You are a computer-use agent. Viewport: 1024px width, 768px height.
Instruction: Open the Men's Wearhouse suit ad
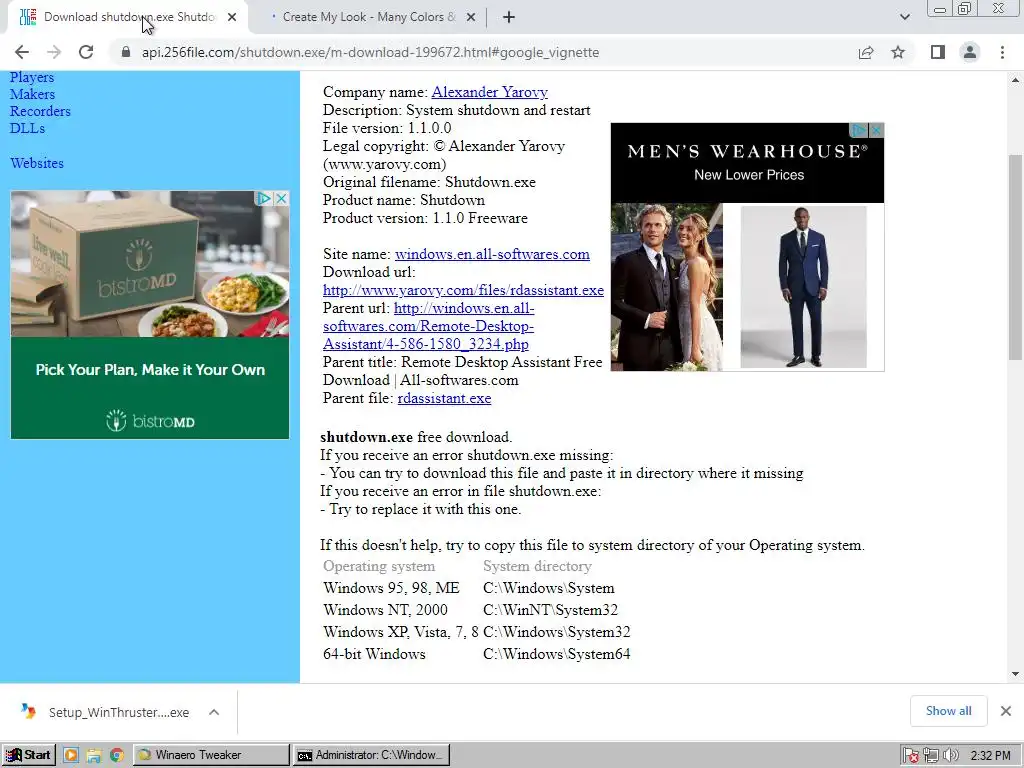point(747,247)
